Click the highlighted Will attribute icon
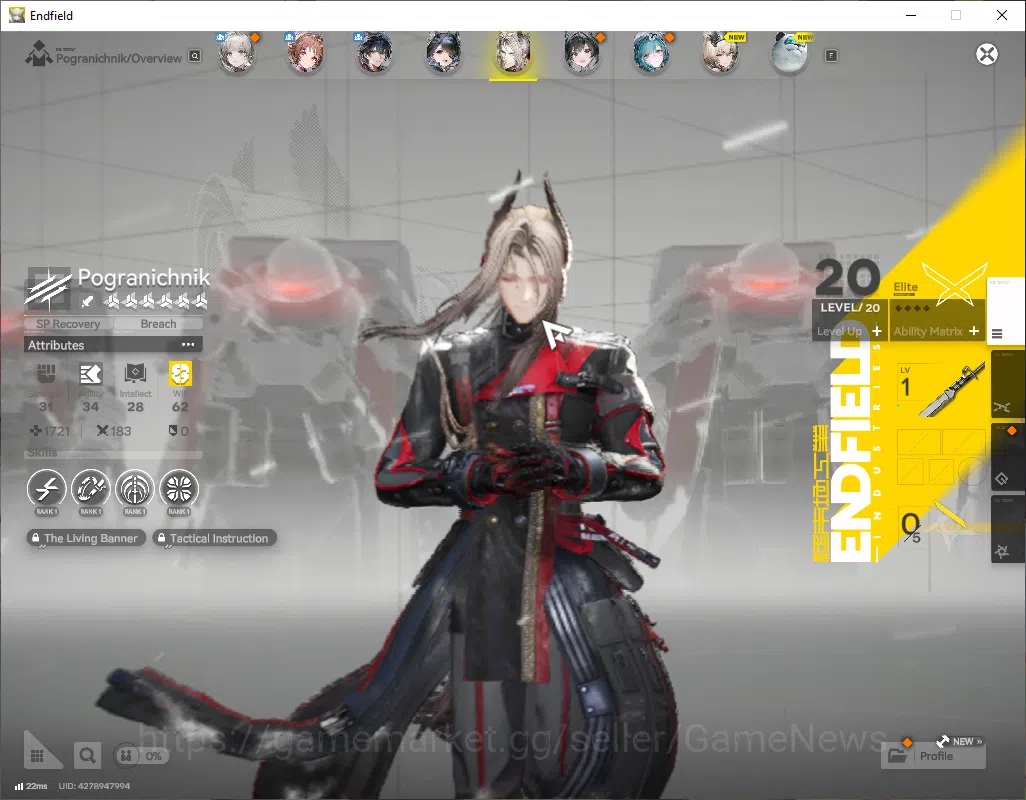This screenshot has width=1026, height=800. 180,374
